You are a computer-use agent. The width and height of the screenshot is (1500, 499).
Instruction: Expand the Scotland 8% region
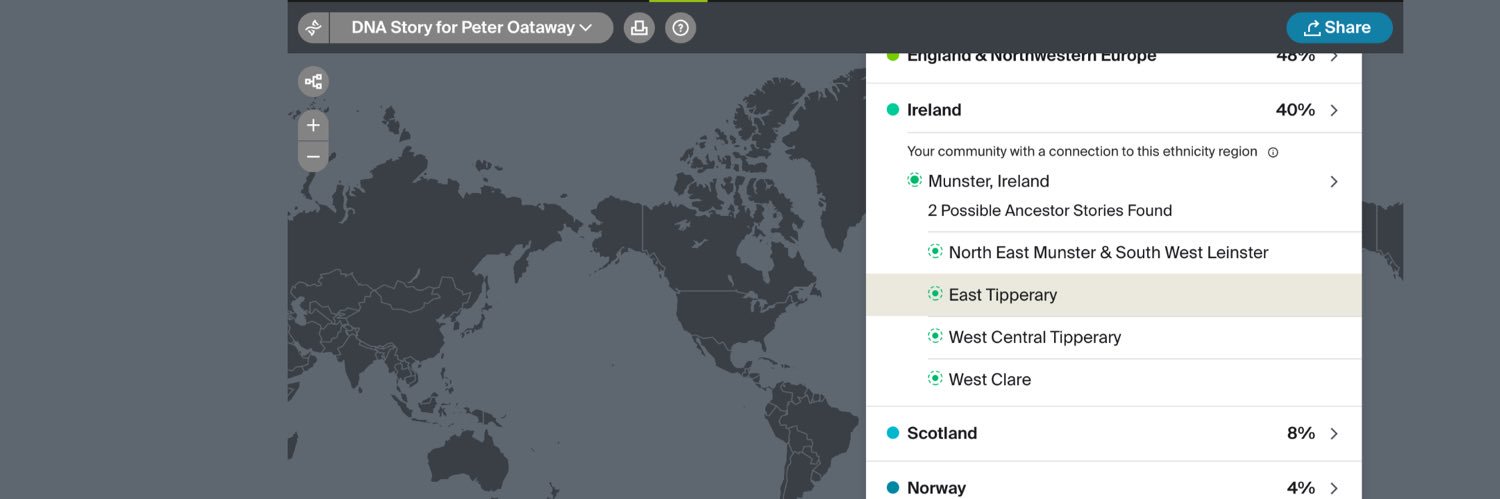click(1334, 433)
